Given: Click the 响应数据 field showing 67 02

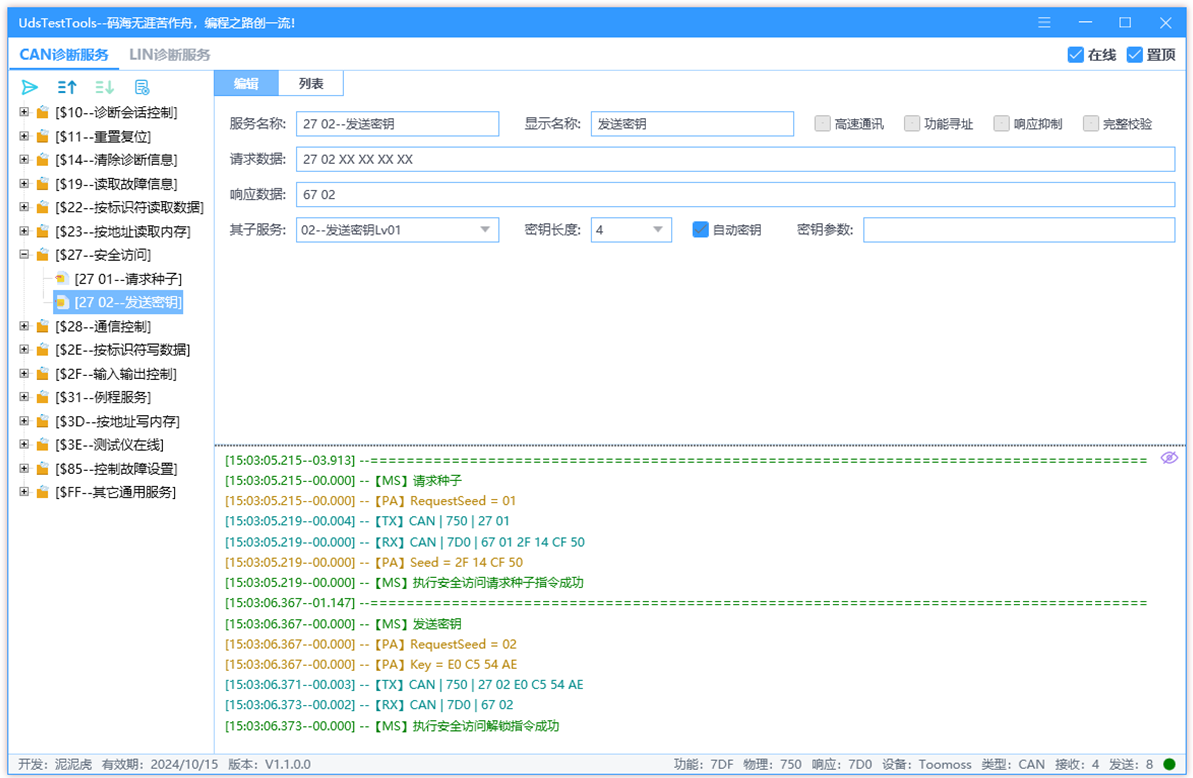Looking at the screenshot, I should click(x=735, y=195).
